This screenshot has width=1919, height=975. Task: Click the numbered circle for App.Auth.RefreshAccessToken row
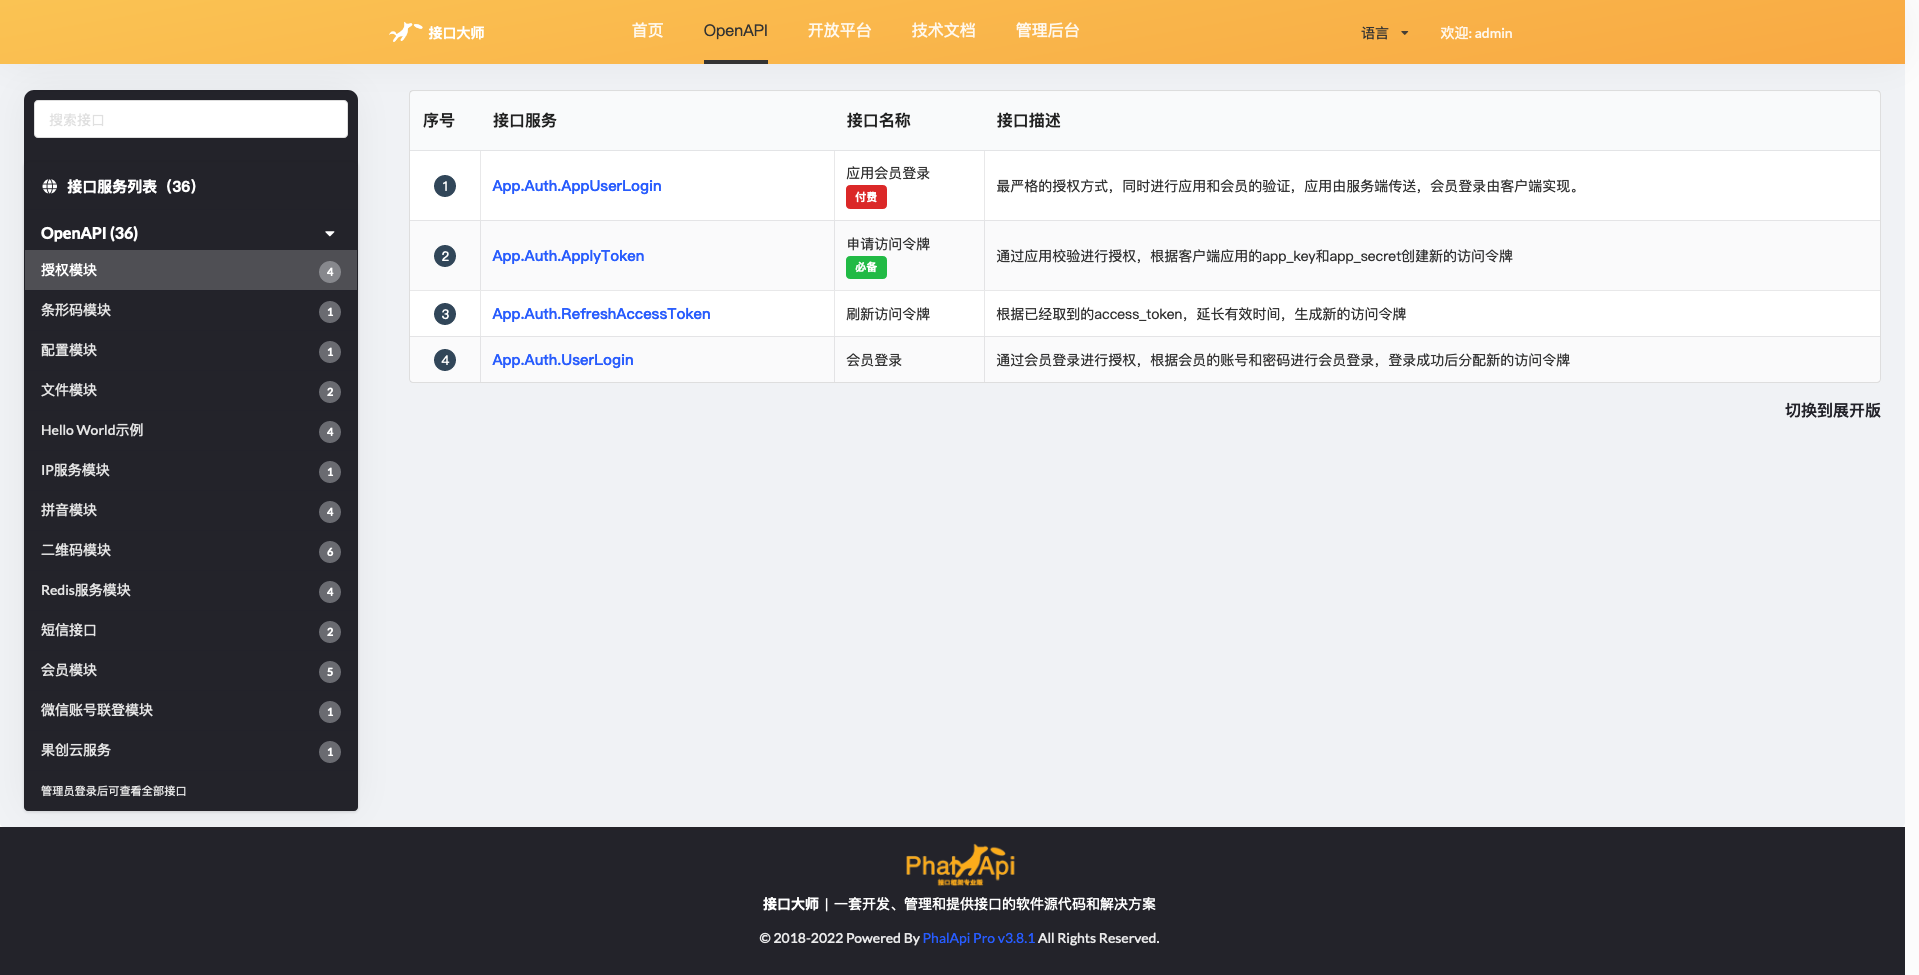point(445,313)
